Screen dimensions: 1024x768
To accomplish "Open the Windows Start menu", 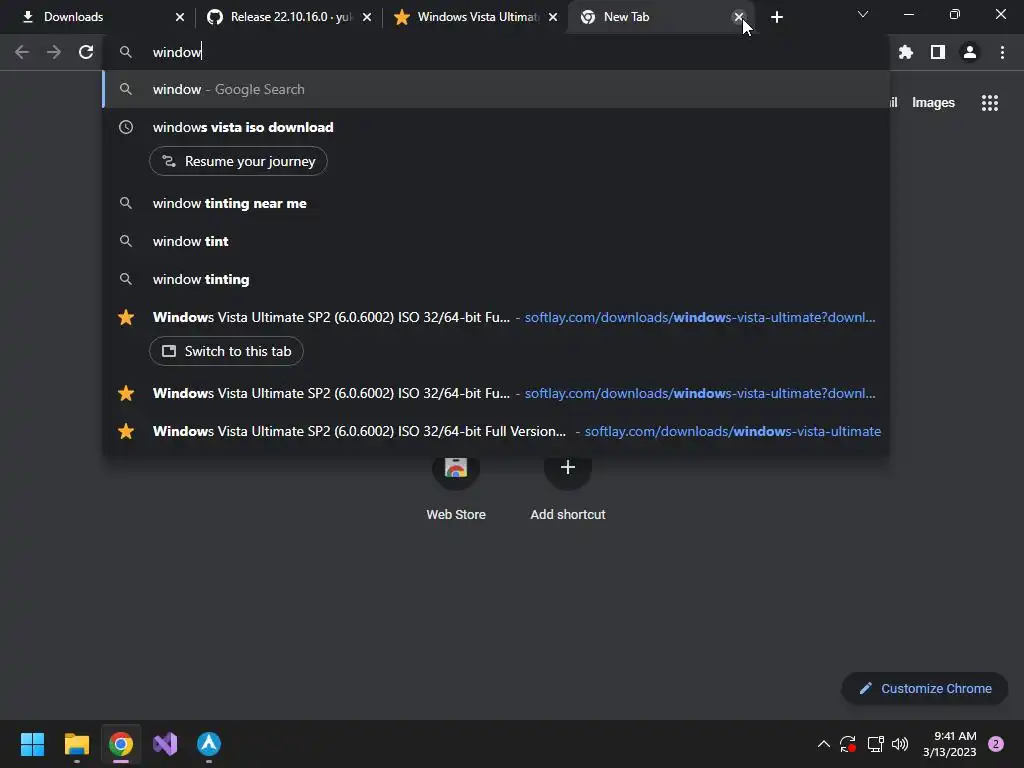I will [x=32, y=744].
